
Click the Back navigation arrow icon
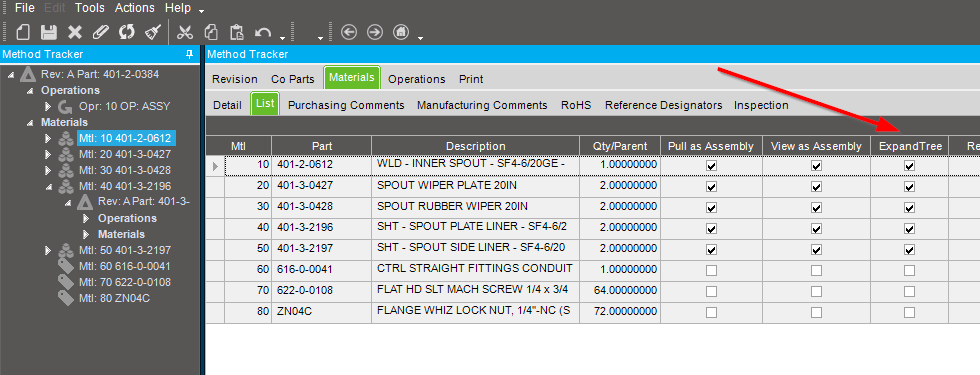coord(349,32)
